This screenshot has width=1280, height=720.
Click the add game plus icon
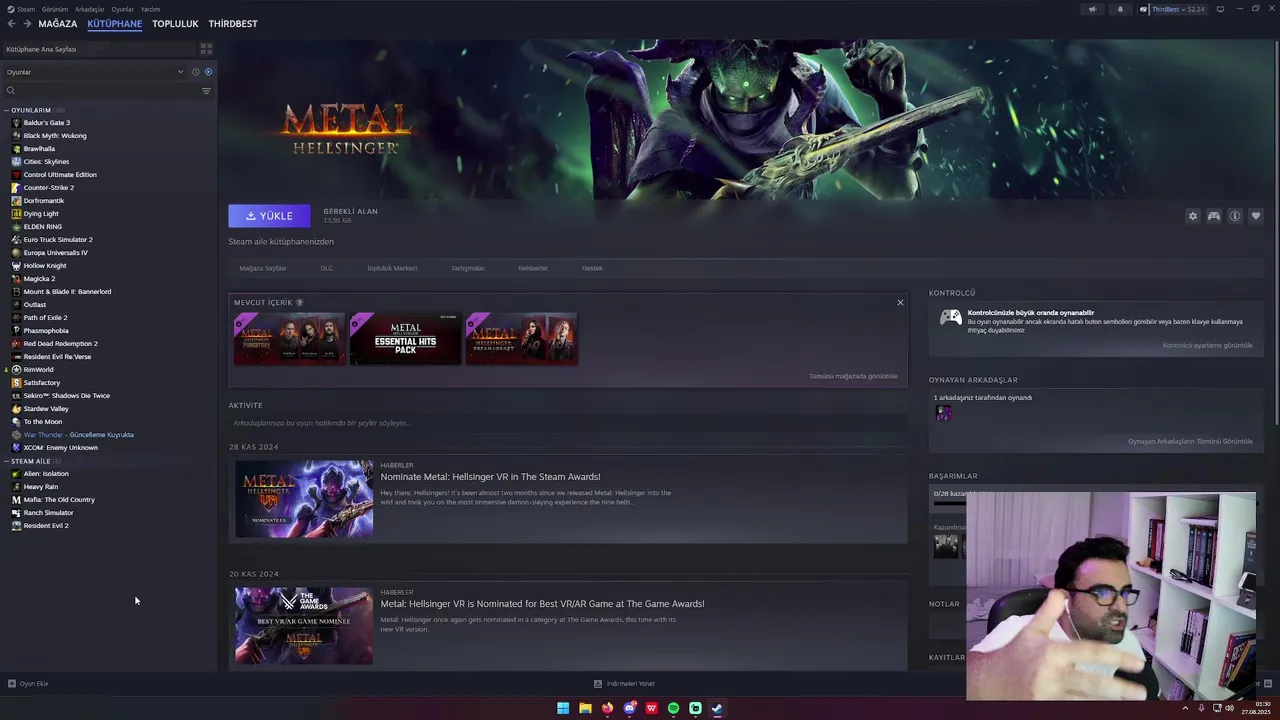(12, 684)
